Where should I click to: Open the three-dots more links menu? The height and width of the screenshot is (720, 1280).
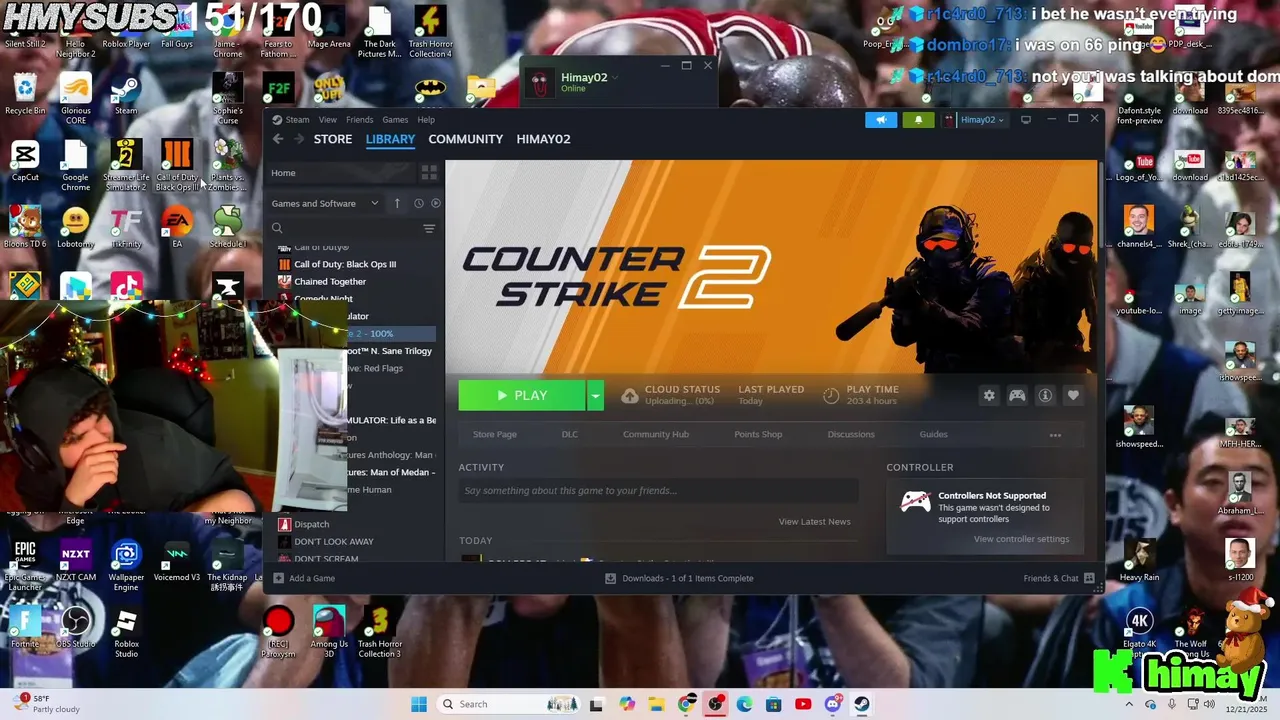coord(1055,435)
